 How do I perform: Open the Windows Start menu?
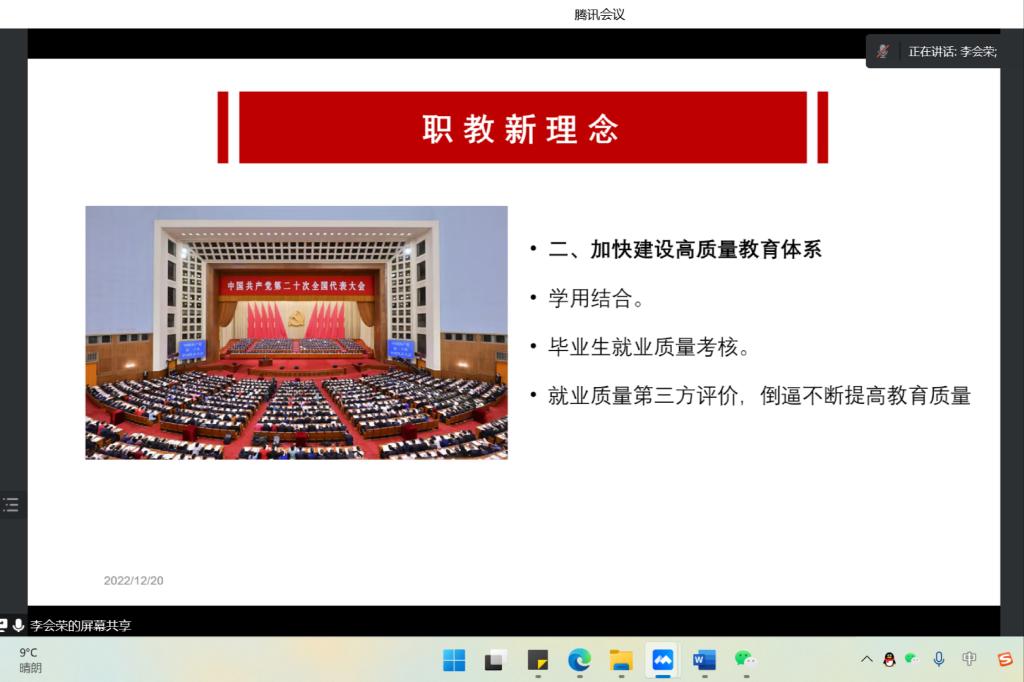coord(454,660)
